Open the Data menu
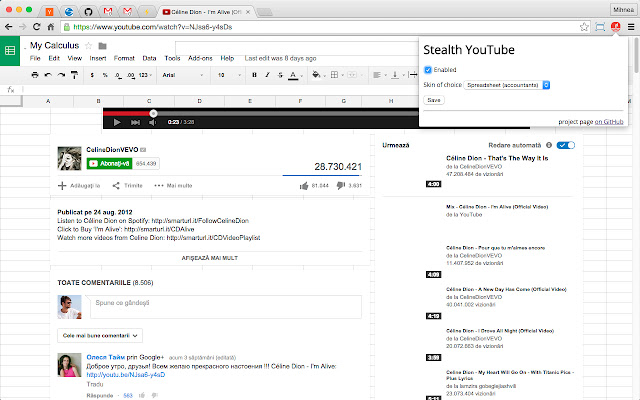The width and height of the screenshot is (640, 400). [149, 58]
